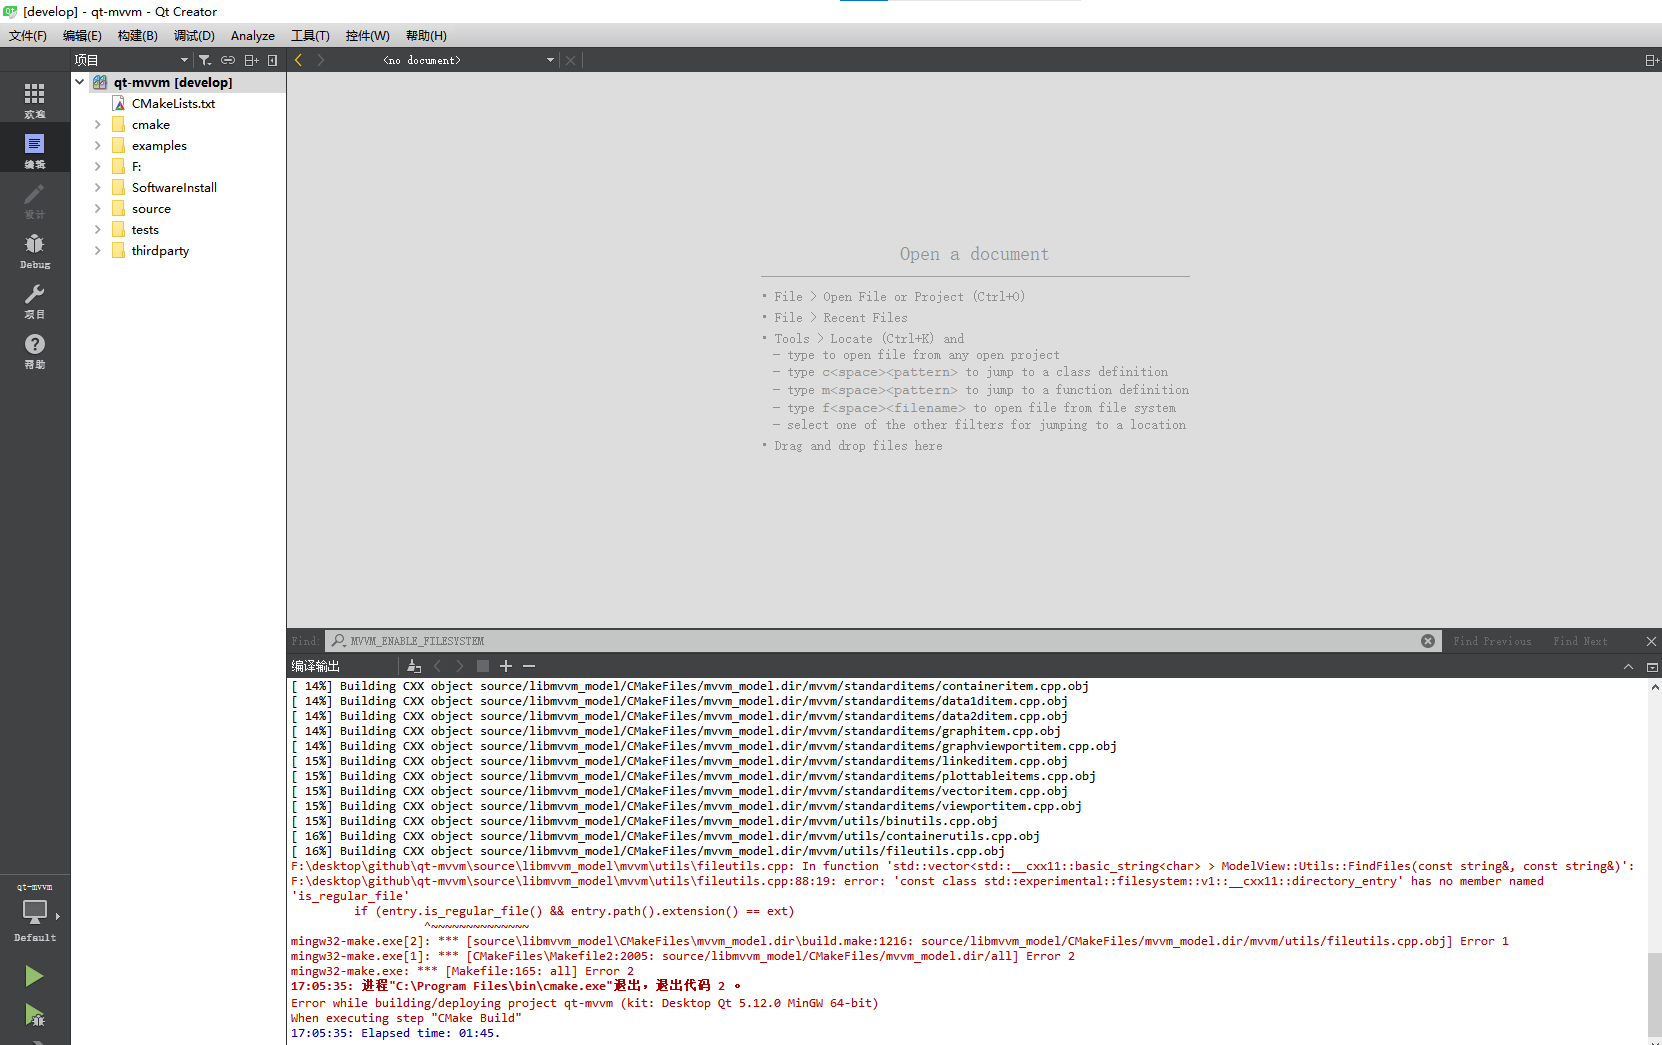The height and width of the screenshot is (1045, 1662).
Task: Click the 编译输出 pane title
Action: 316,666
